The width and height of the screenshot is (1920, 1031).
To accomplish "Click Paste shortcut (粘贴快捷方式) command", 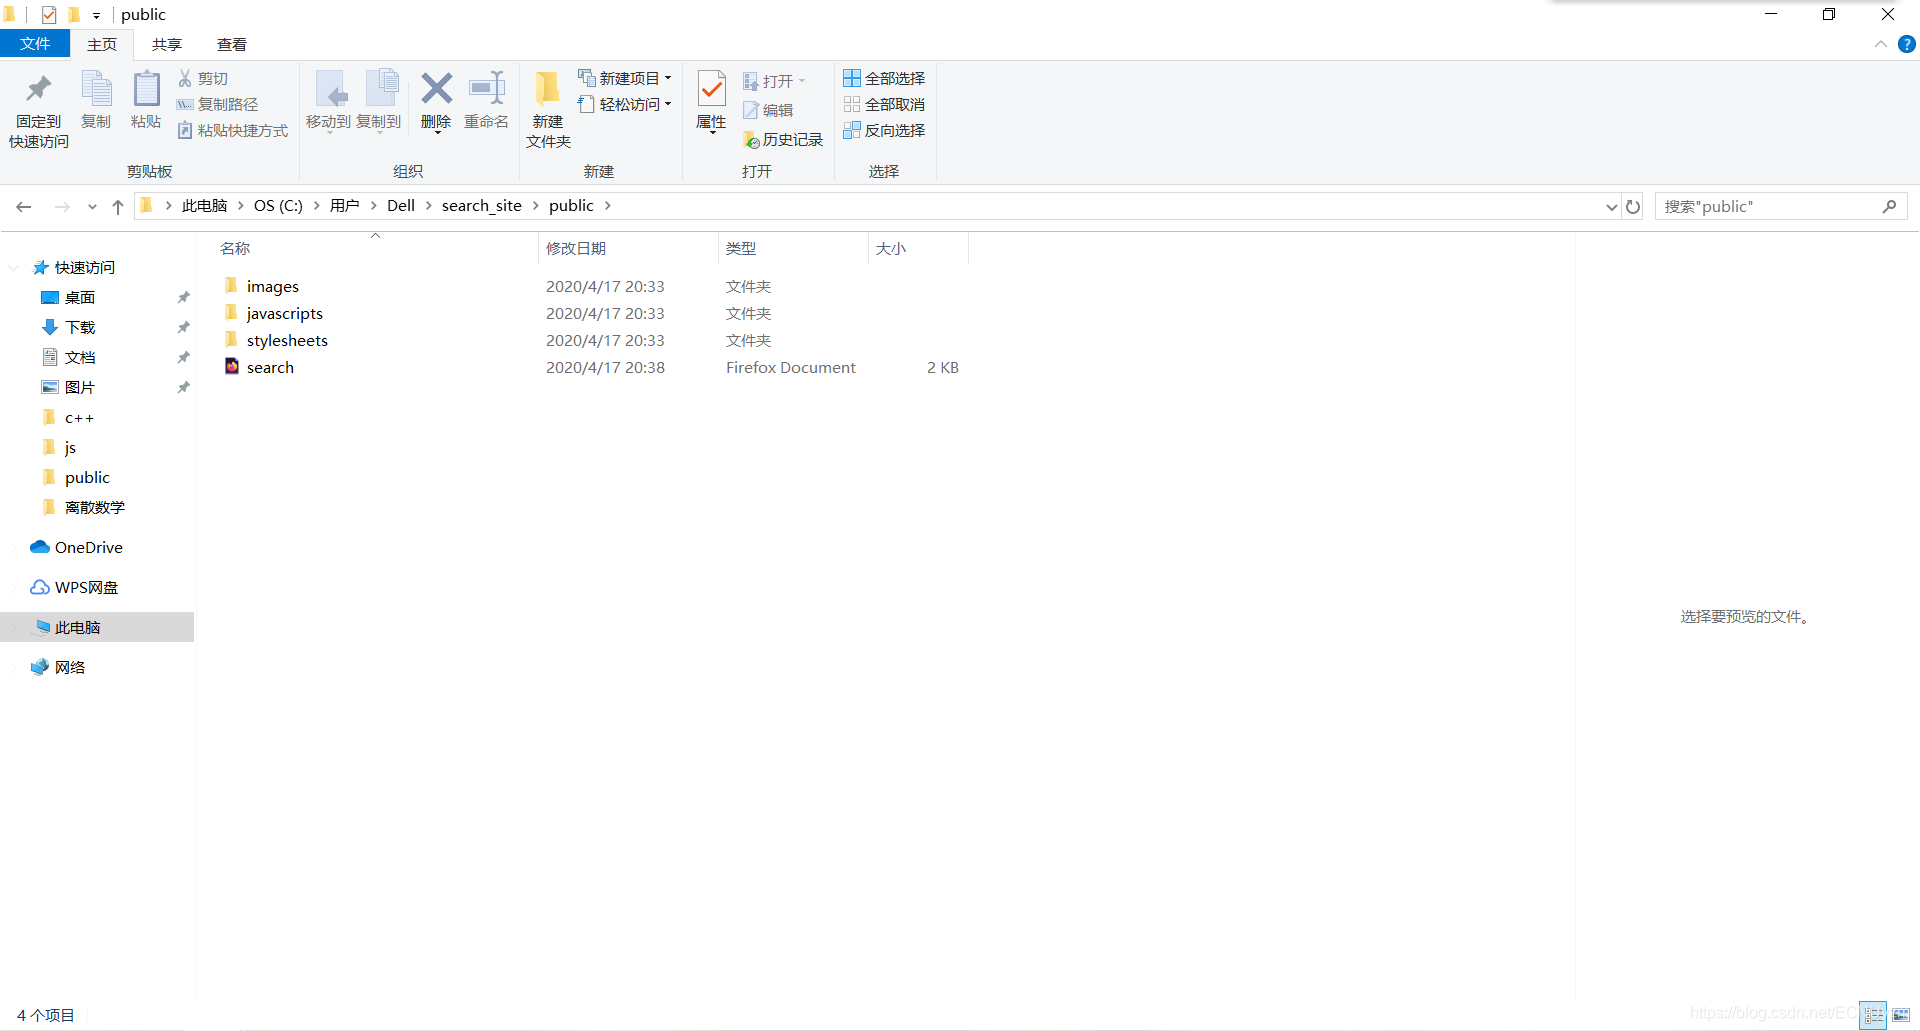I will (x=232, y=130).
